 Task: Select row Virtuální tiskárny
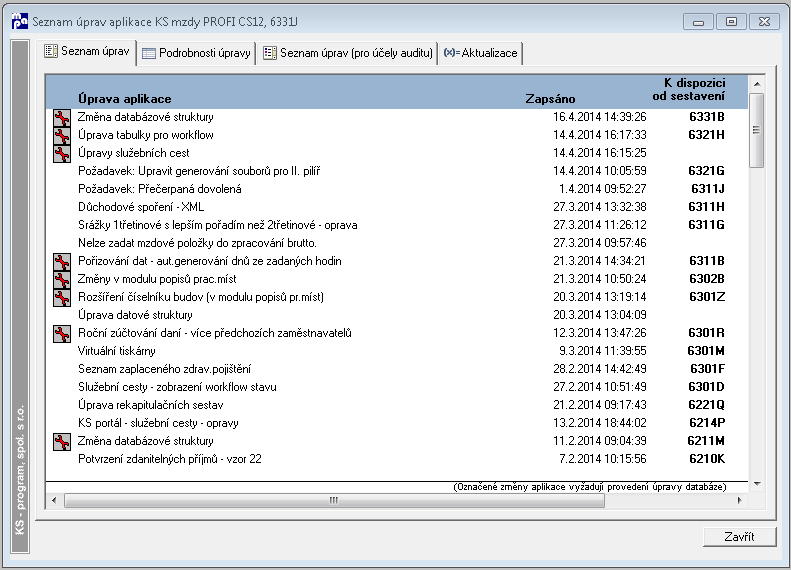tap(397, 351)
